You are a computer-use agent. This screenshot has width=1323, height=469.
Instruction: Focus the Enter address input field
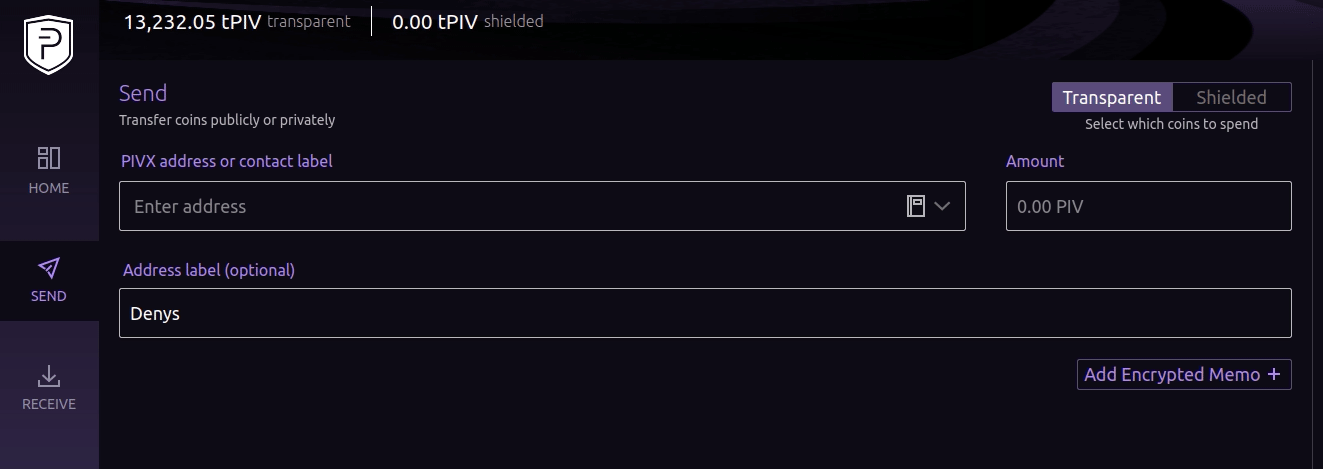tap(510, 206)
